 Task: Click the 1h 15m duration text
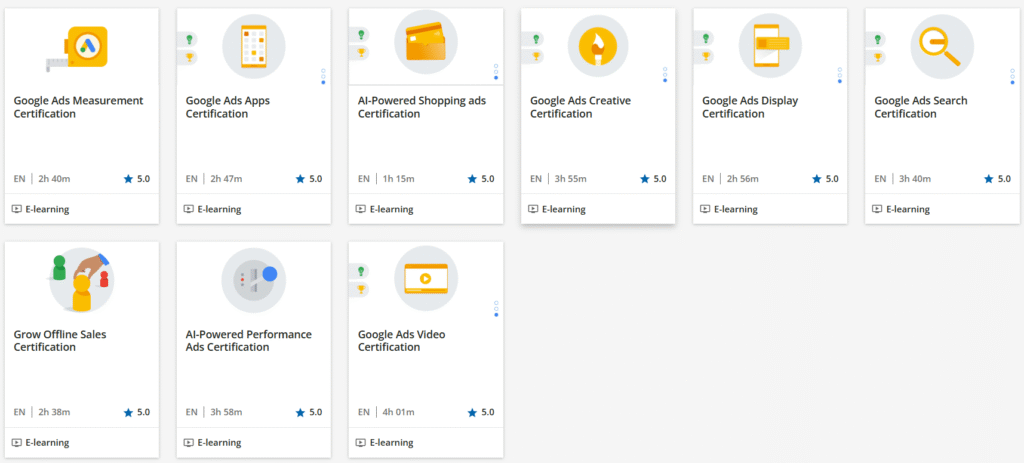[398, 179]
